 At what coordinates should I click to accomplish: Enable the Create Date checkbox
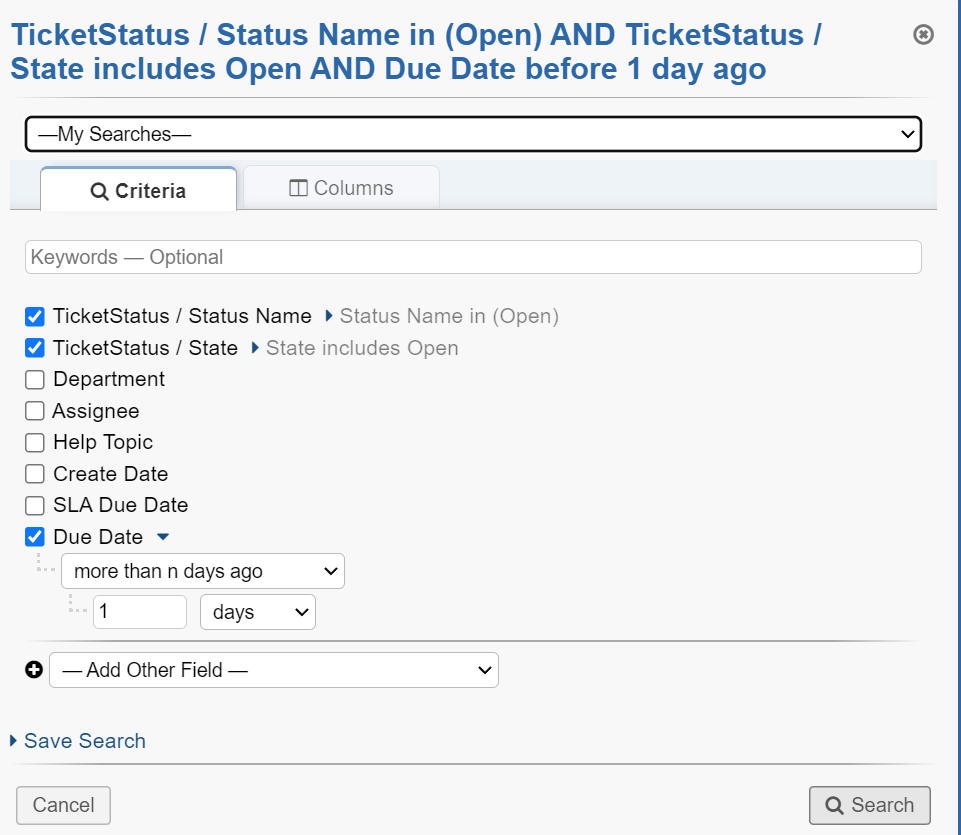click(x=35, y=474)
